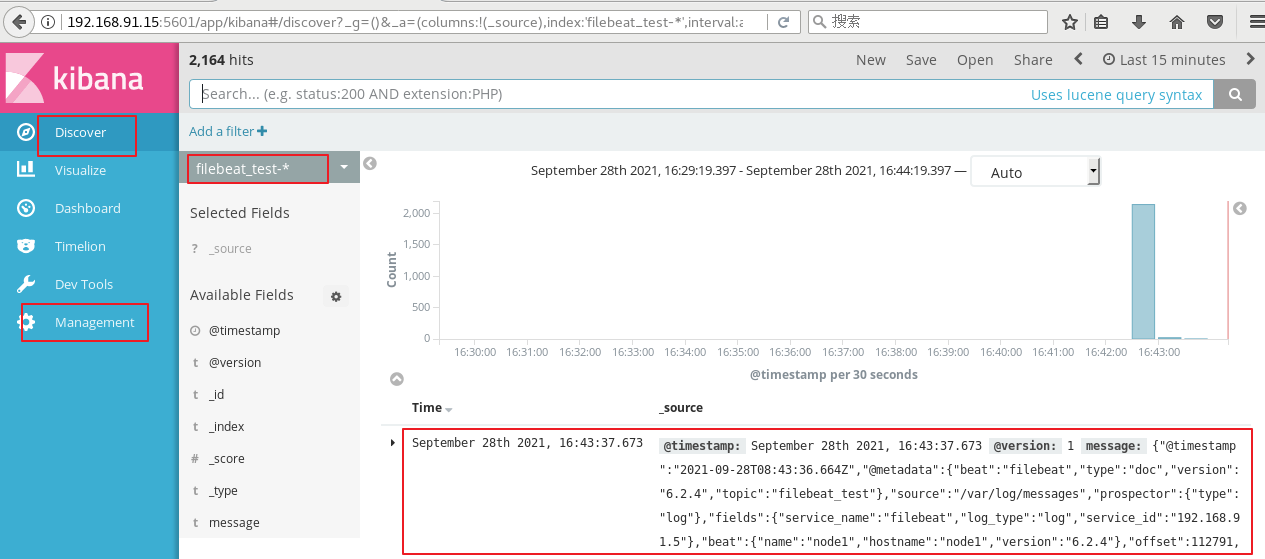The width and height of the screenshot is (1265, 559).
Task: Click the Dashboard gauge icon
Action: click(x=27, y=208)
